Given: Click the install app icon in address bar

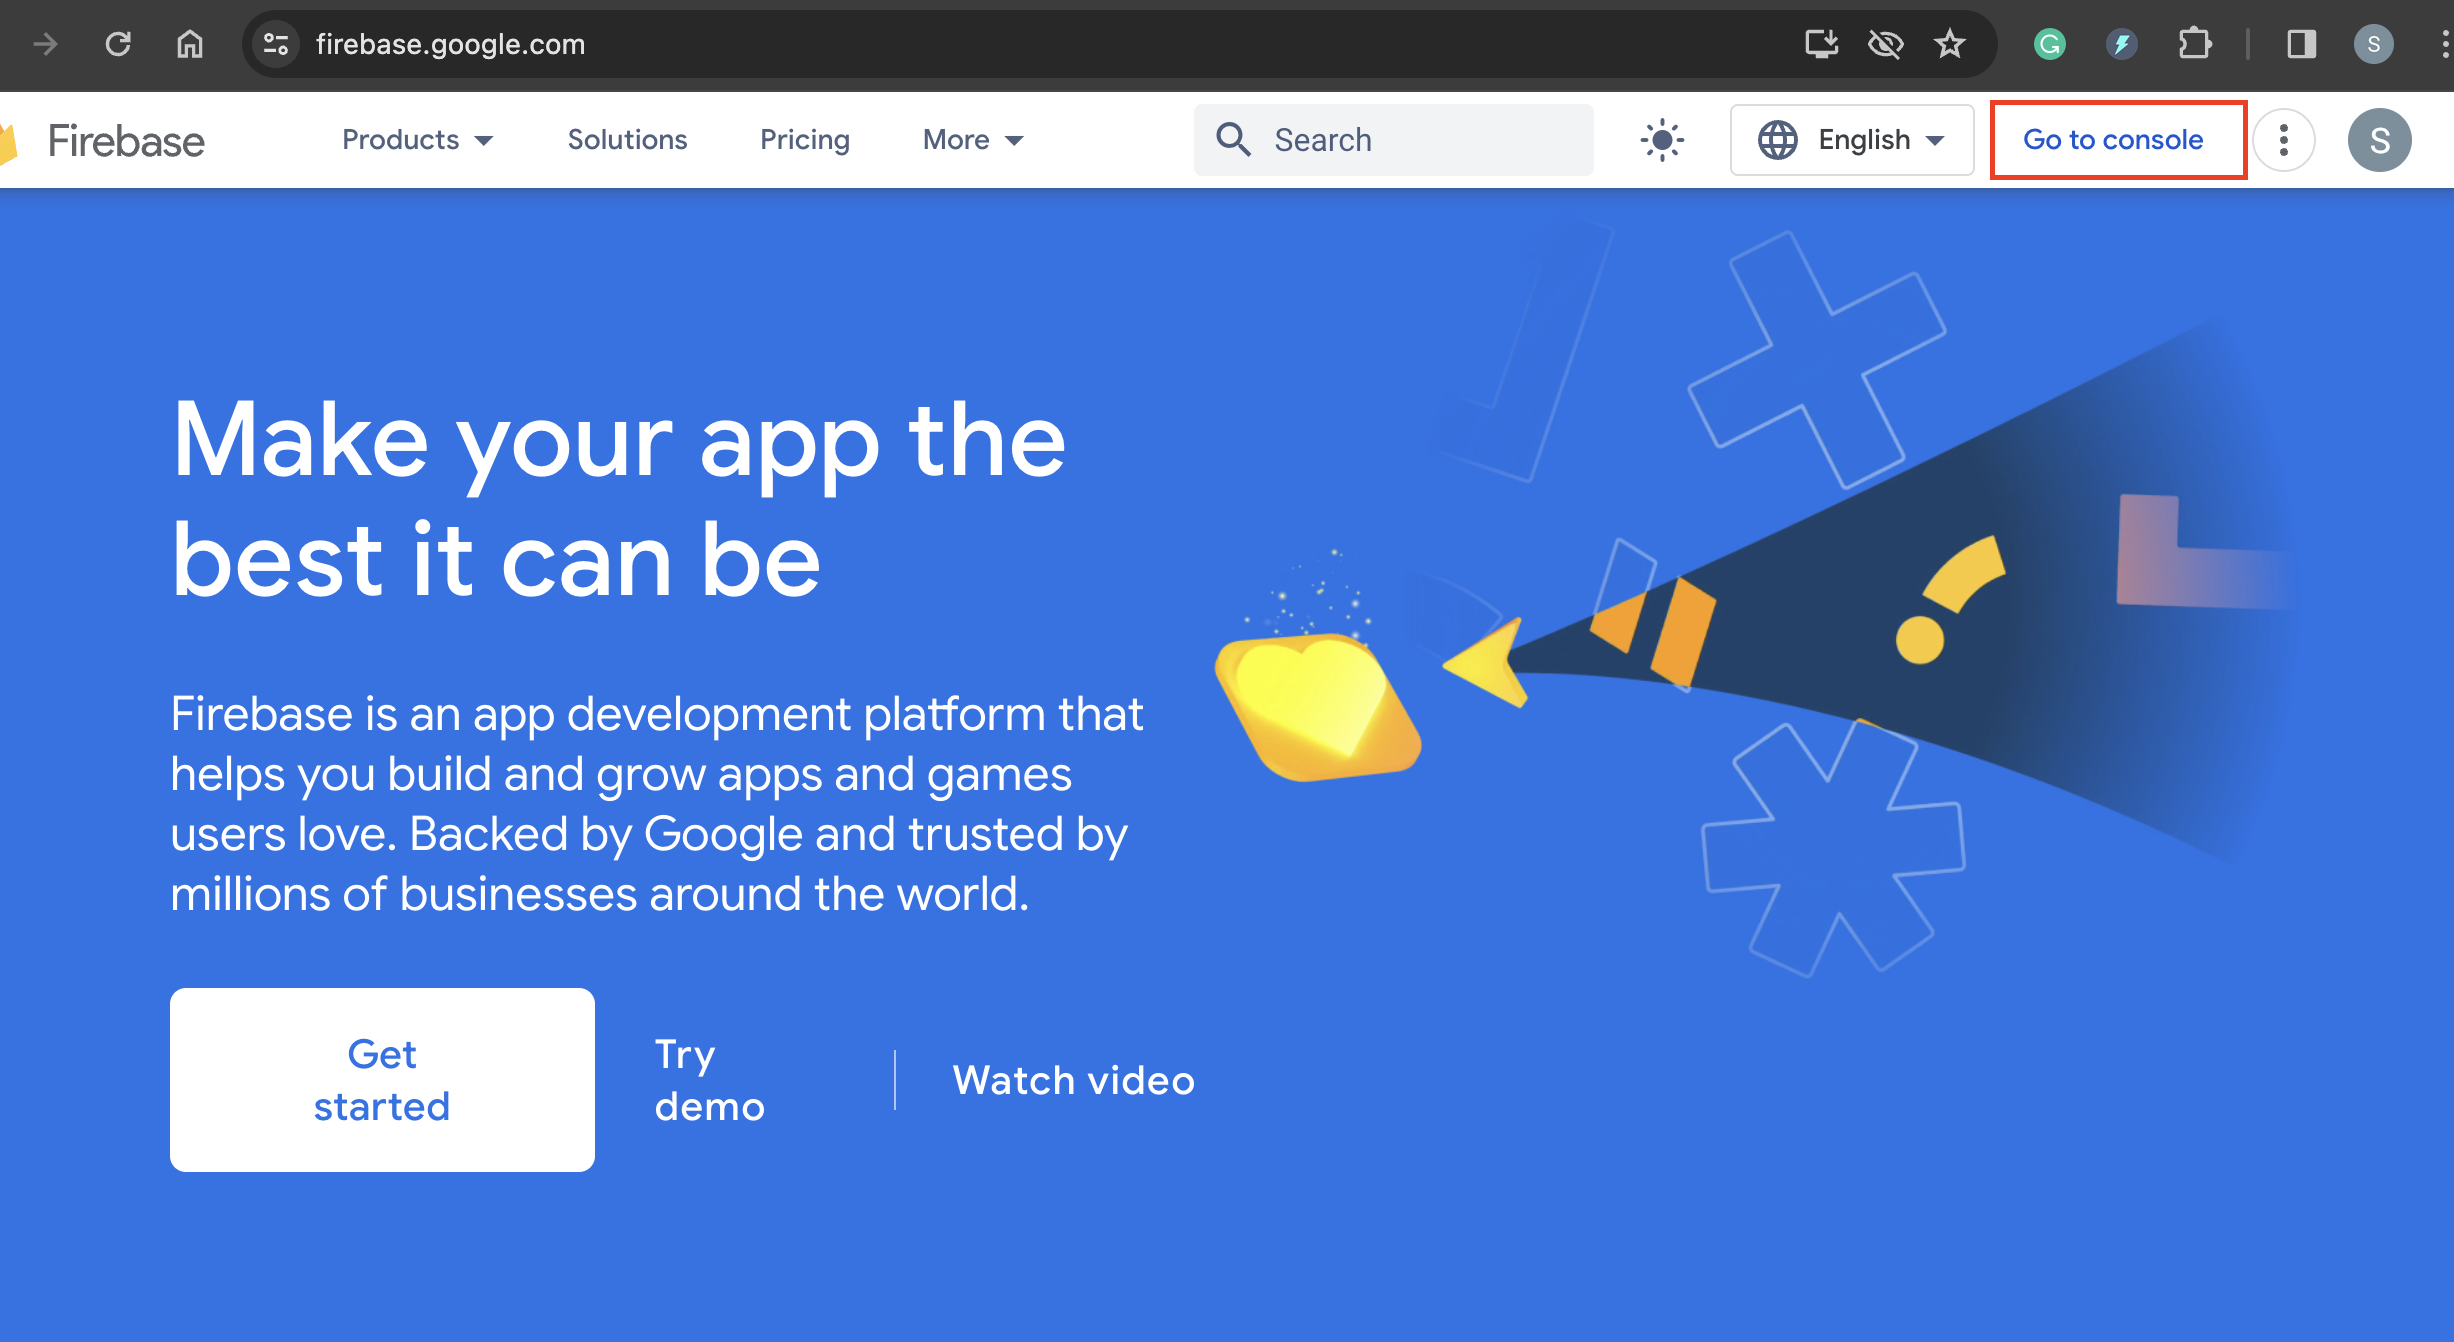Looking at the screenshot, I should [x=1821, y=44].
